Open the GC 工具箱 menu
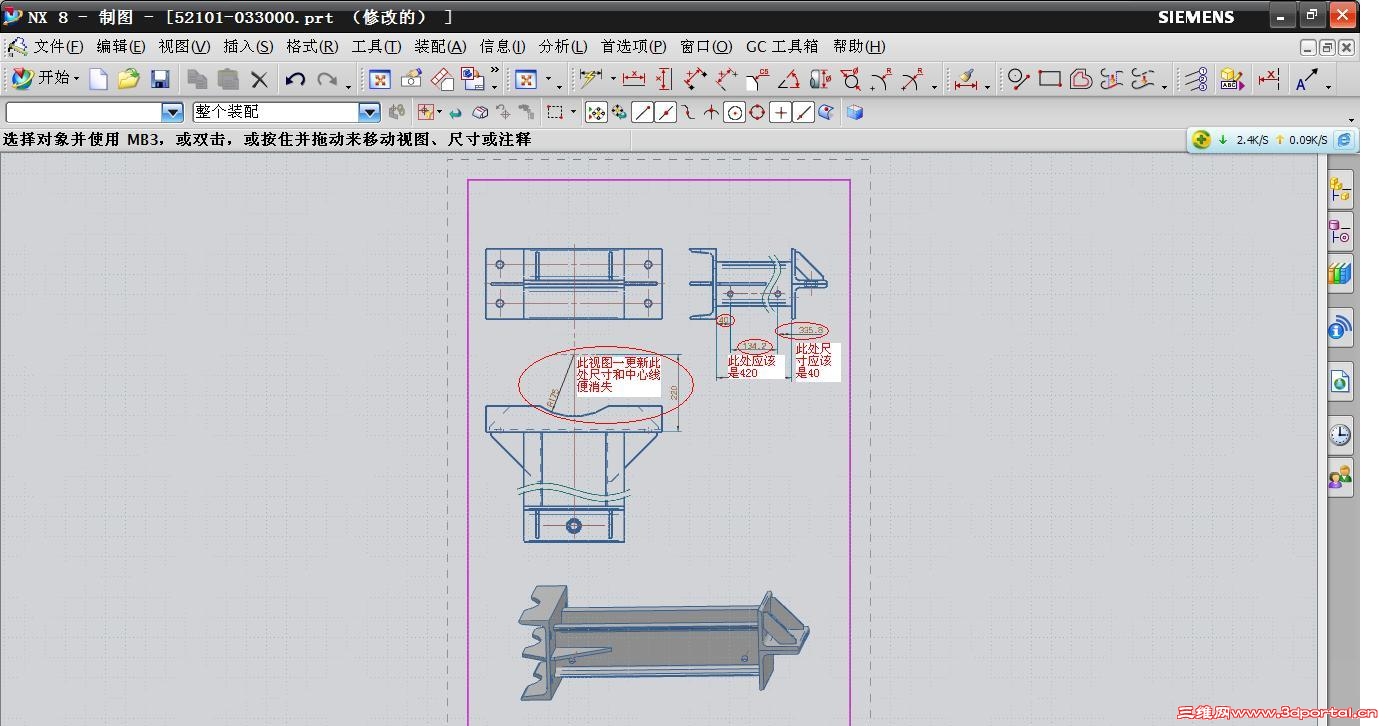The height and width of the screenshot is (726, 1397). [x=782, y=46]
